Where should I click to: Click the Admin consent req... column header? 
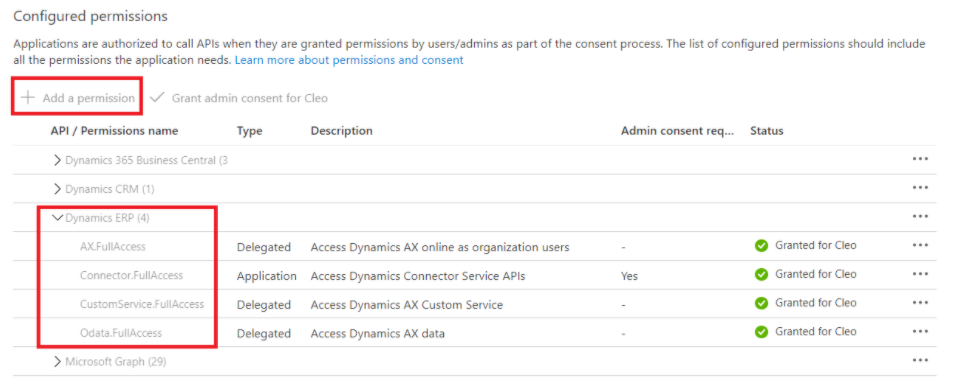678,131
